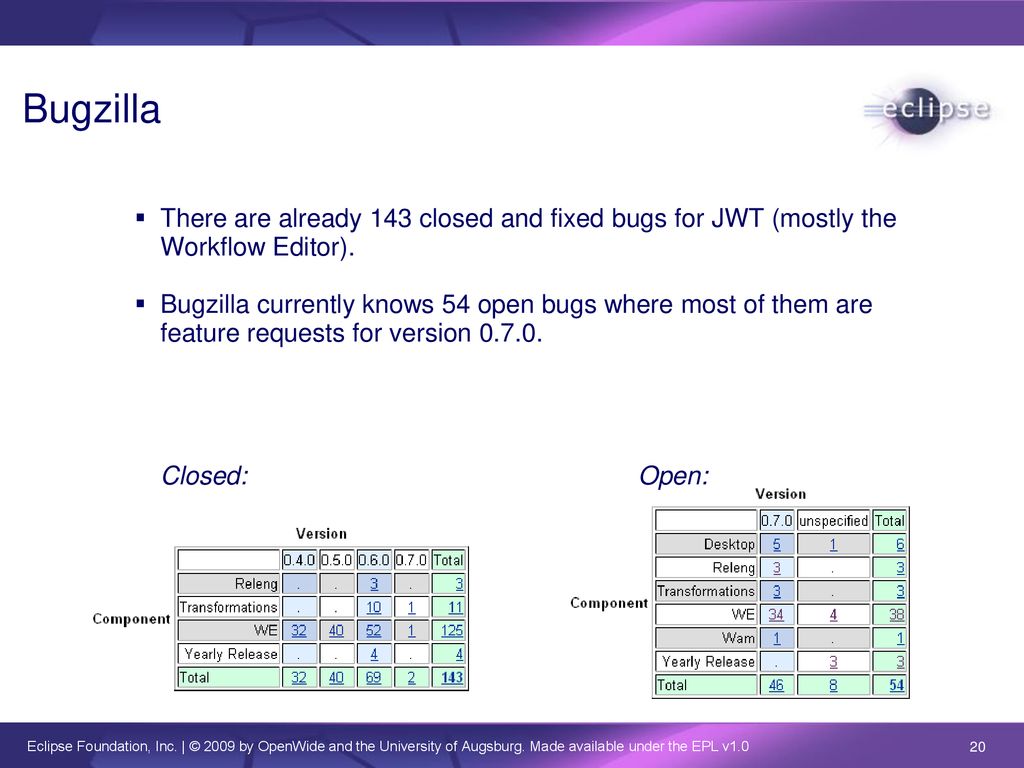Open Closed Total row 0.5.0 link 40
Image resolution: width=1024 pixels, height=768 pixels.
[x=336, y=678]
